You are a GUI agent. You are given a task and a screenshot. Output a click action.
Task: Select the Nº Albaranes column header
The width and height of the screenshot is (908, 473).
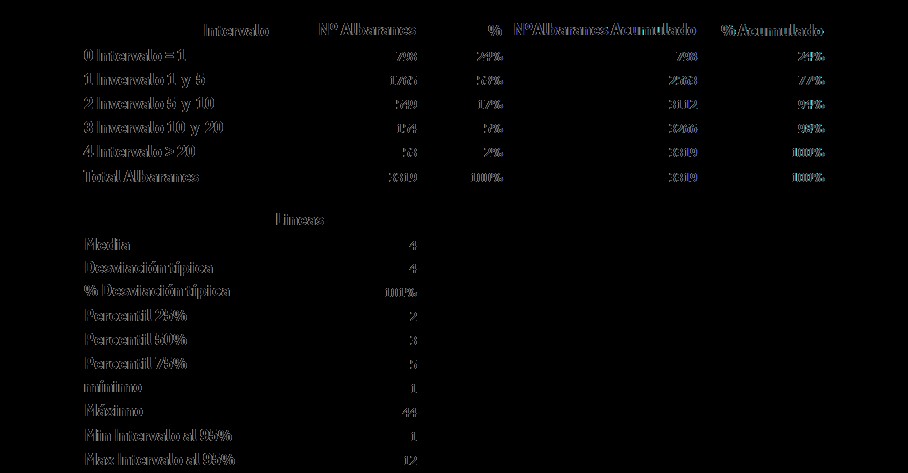click(x=367, y=30)
